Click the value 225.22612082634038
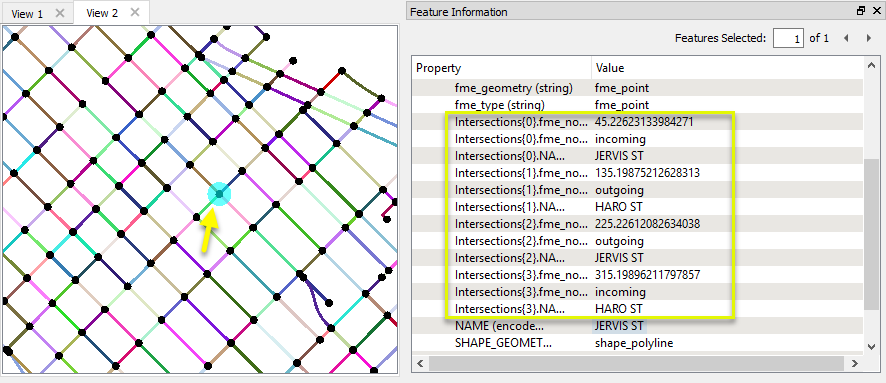This screenshot has width=886, height=383. [x=648, y=224]
